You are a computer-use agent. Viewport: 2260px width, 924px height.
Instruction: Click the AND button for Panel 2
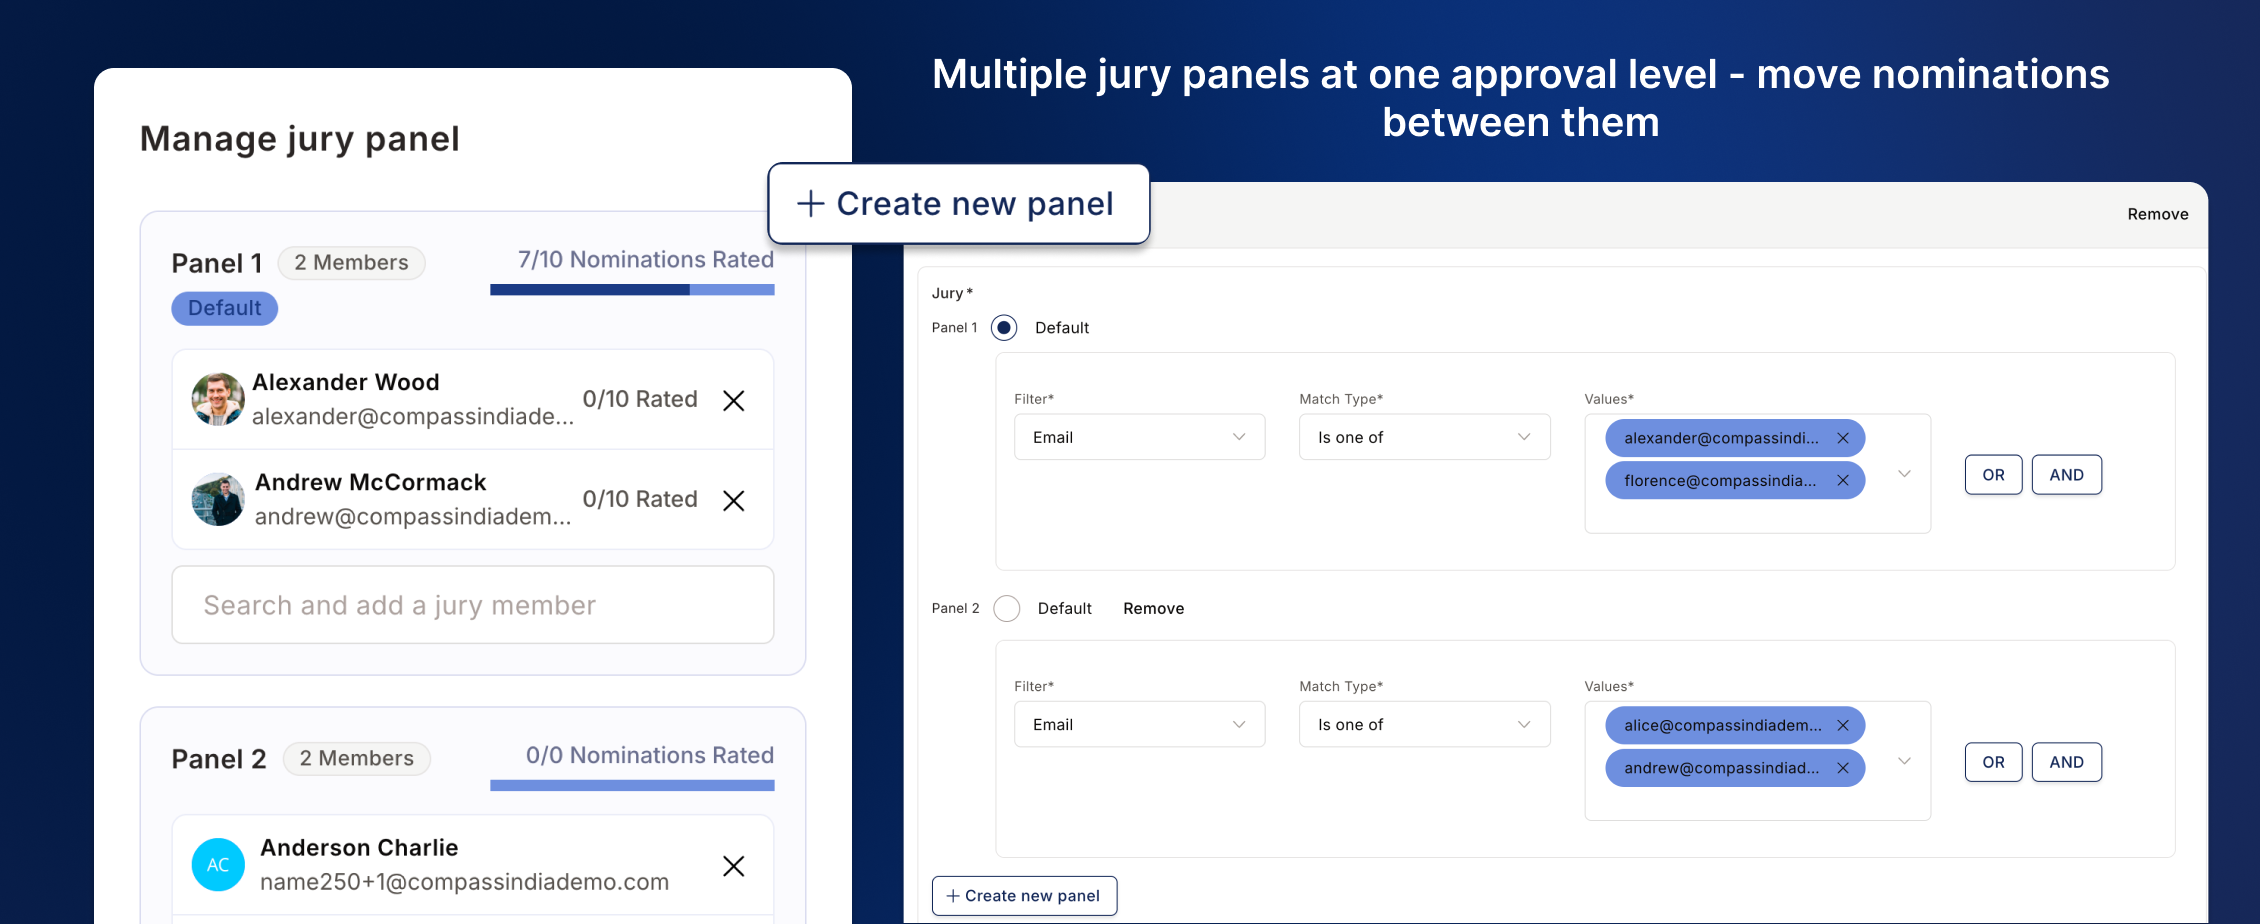2066,762
